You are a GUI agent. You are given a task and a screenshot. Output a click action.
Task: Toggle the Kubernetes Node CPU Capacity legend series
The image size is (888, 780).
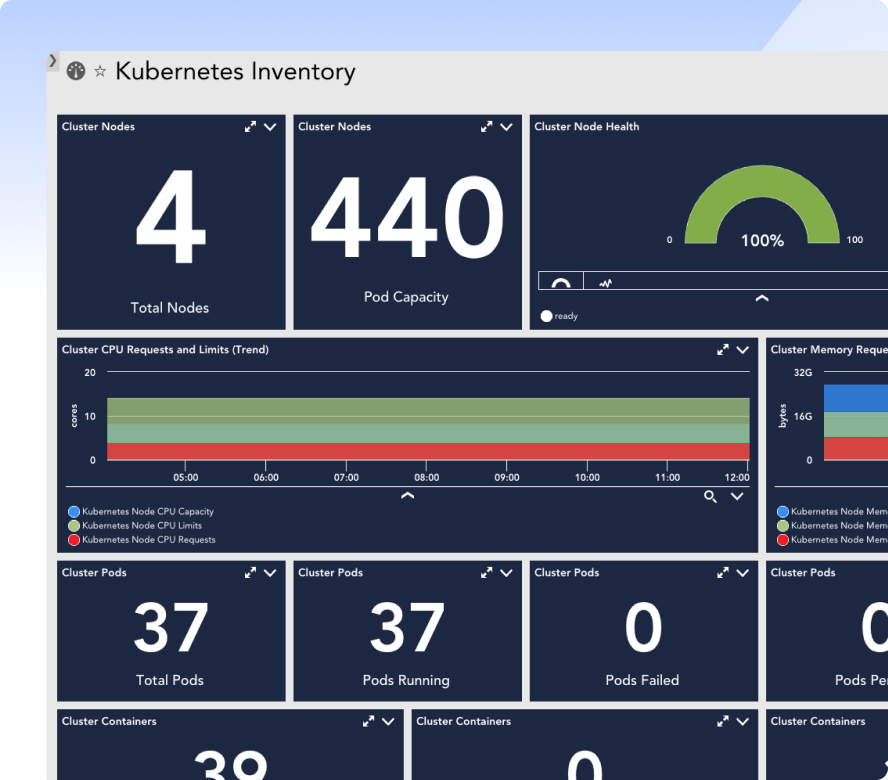[141, 512]
